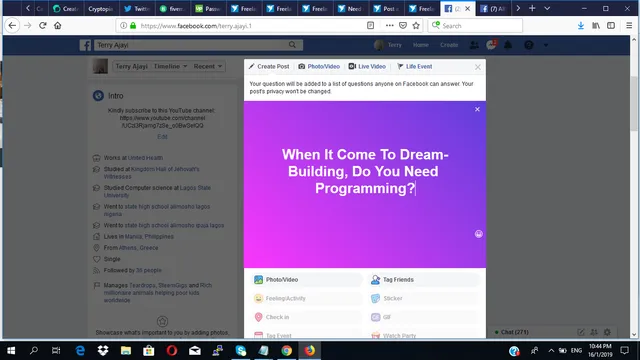
Task: Open a new Firefox tab with plus
Action: point(532,8)
